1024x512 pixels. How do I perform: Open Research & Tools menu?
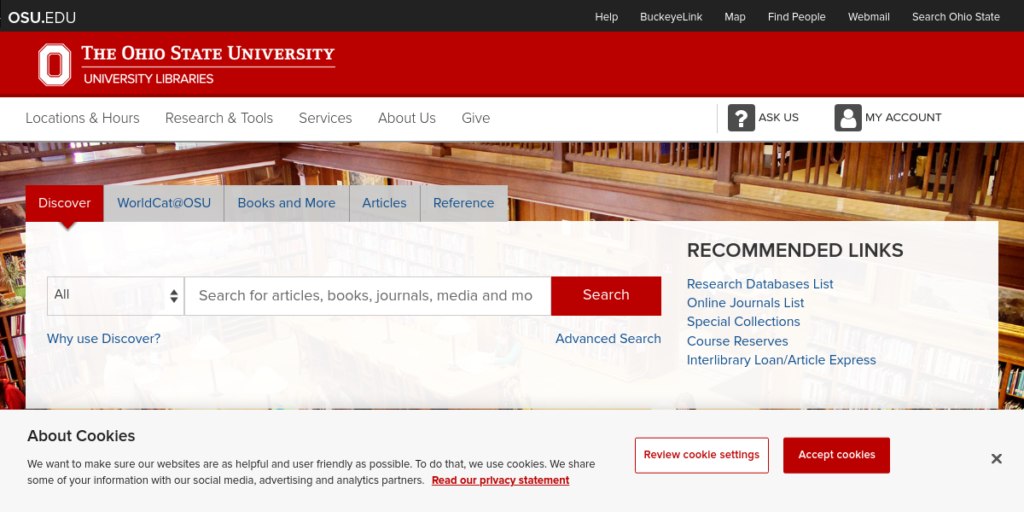coord(219,118)
